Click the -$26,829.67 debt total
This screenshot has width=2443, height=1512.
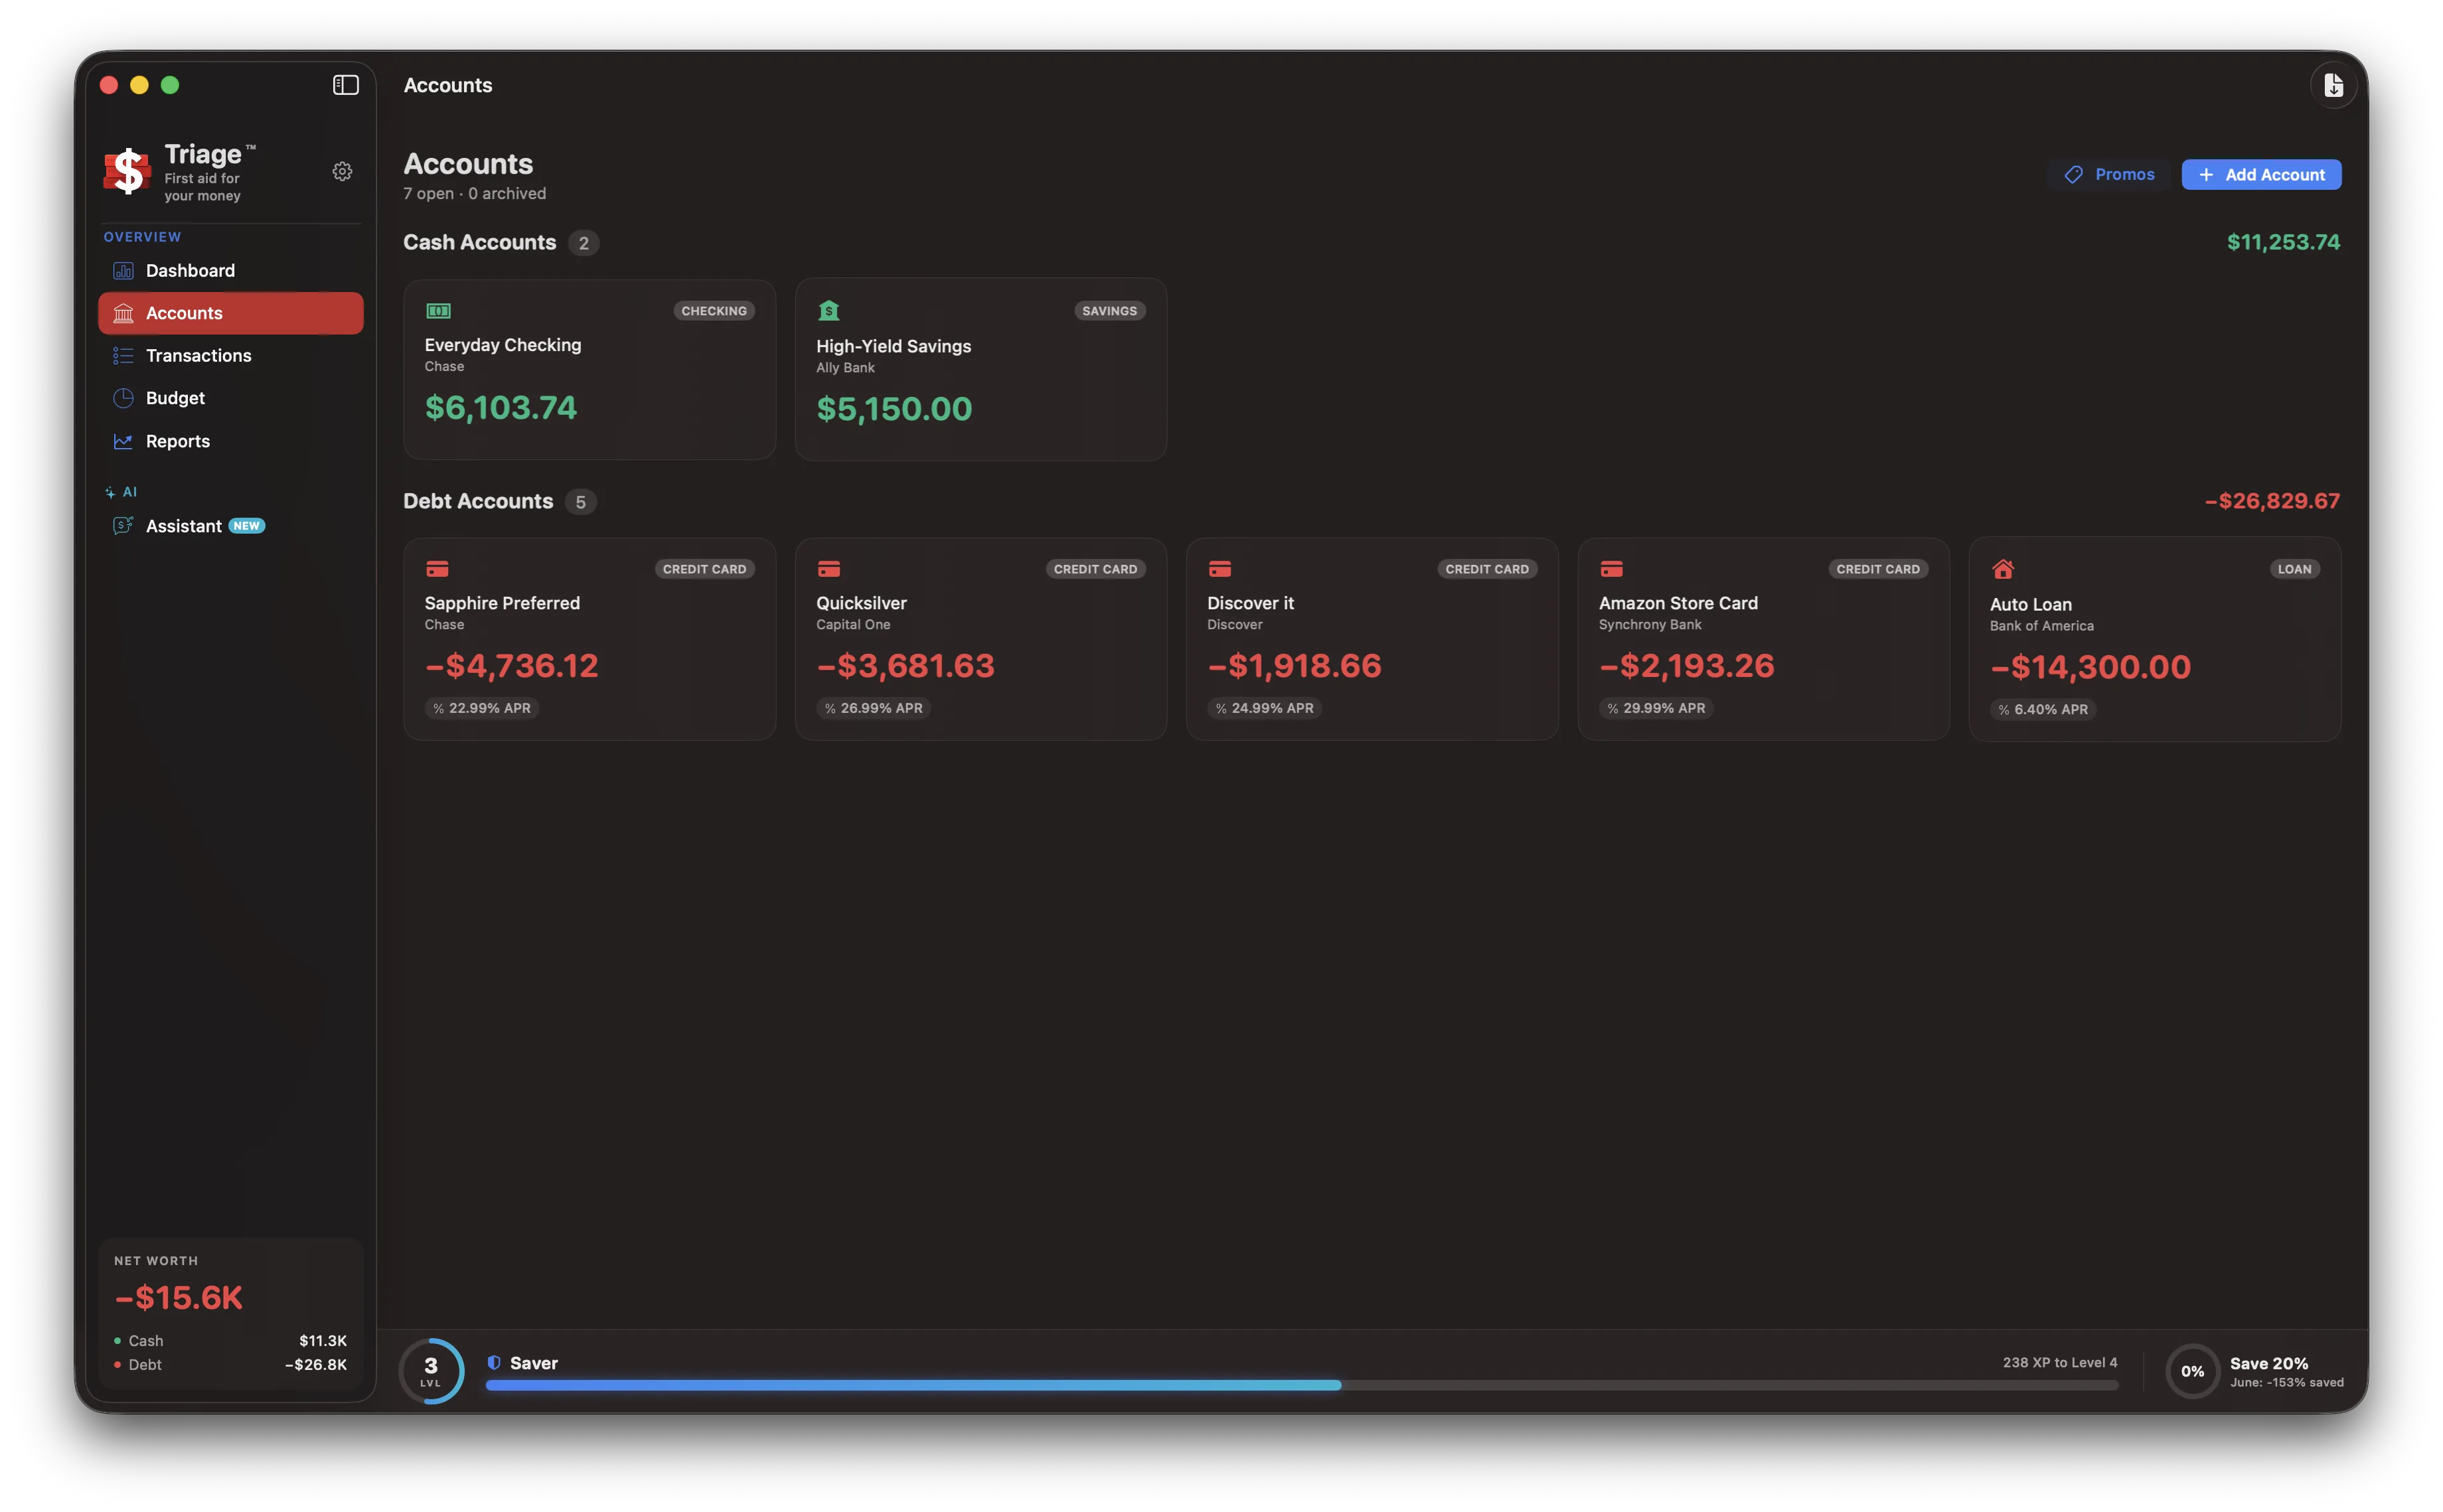2271,500
